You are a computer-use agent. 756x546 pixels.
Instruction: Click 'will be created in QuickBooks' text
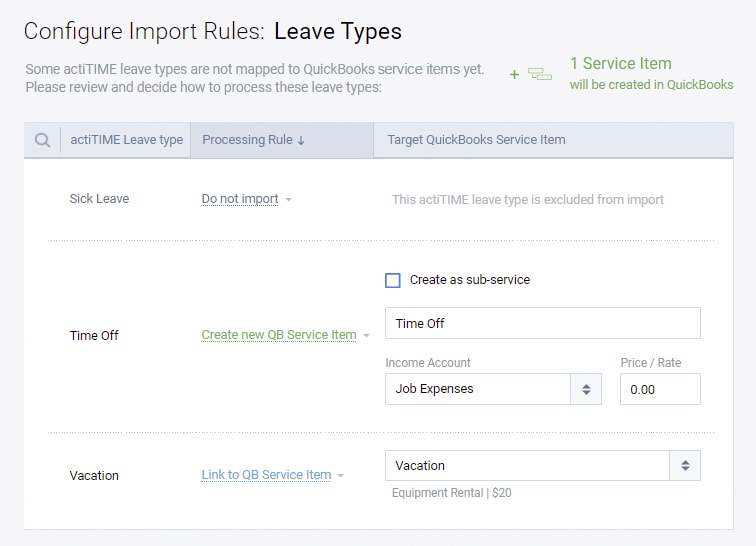[651, 84]
